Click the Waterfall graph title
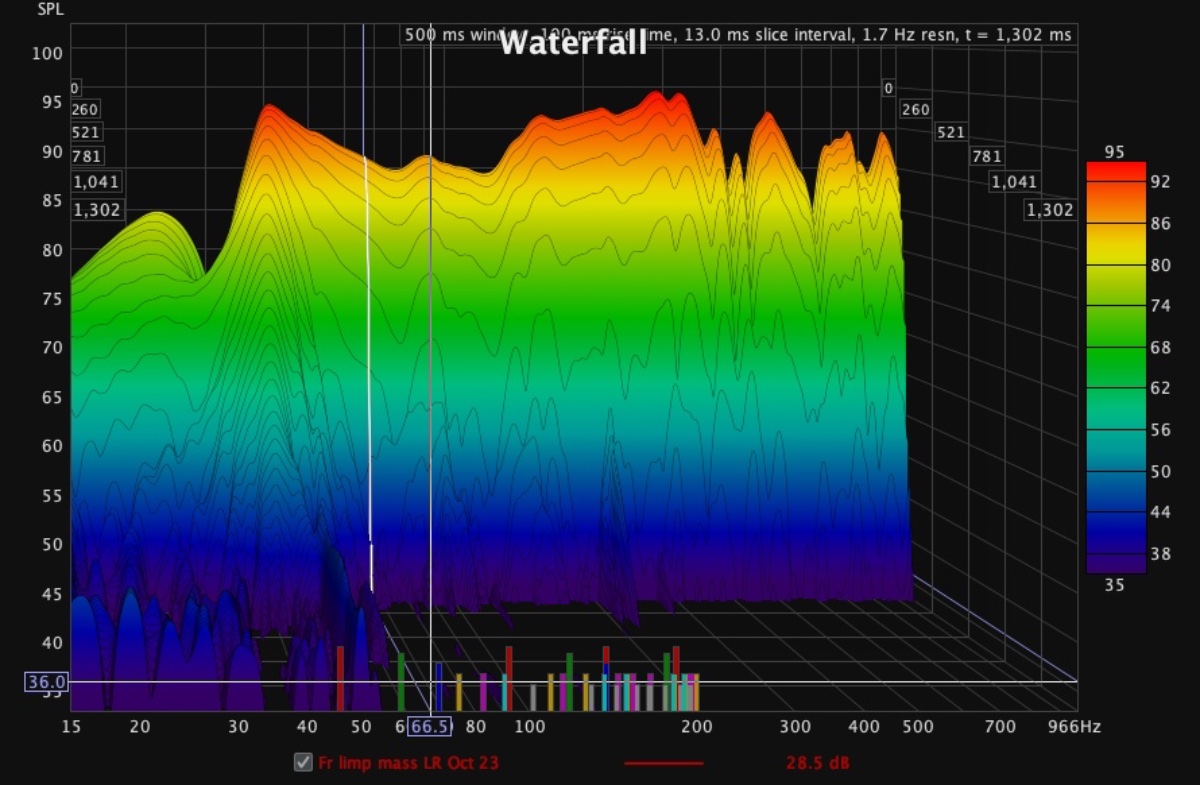 tap(572, 43)
